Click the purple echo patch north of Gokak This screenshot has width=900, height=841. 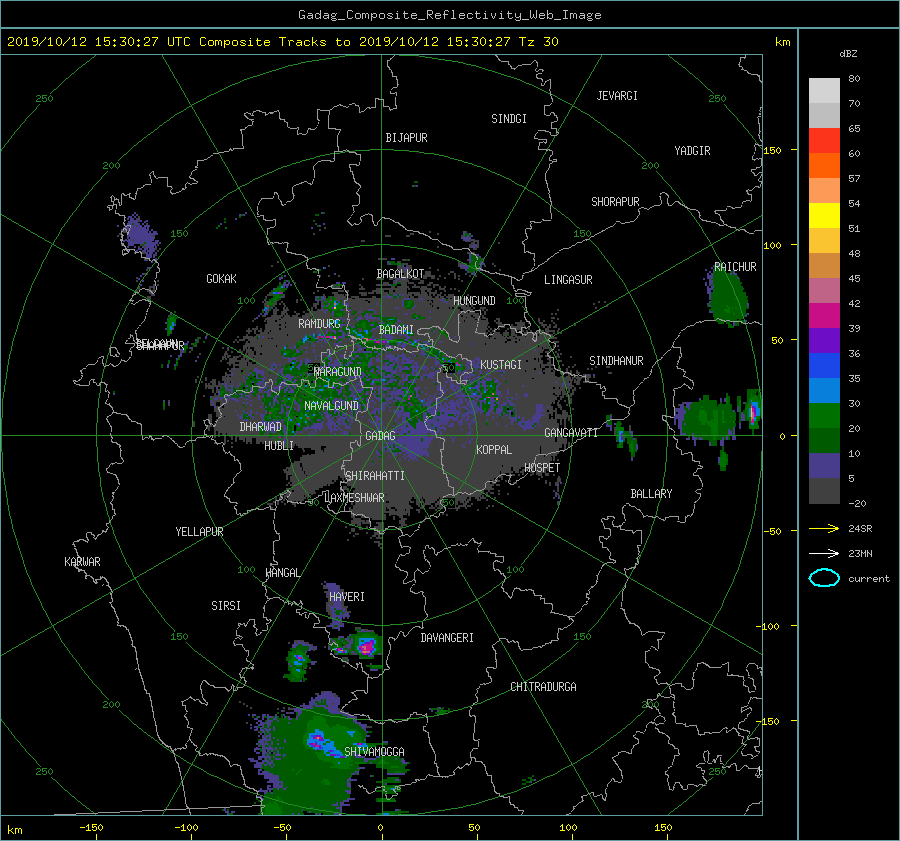click(138, 236)
